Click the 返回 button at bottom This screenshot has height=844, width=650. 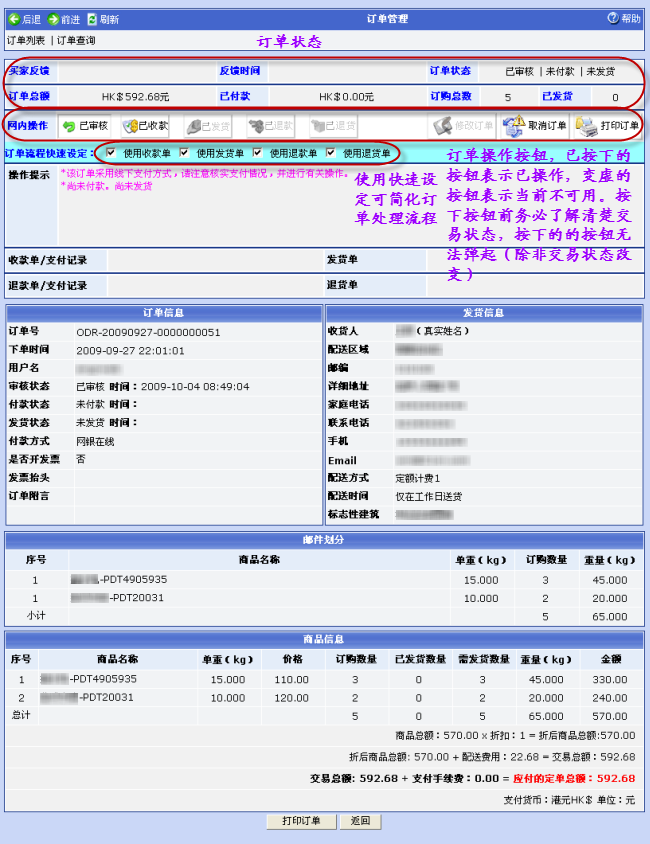coord(360,821)
